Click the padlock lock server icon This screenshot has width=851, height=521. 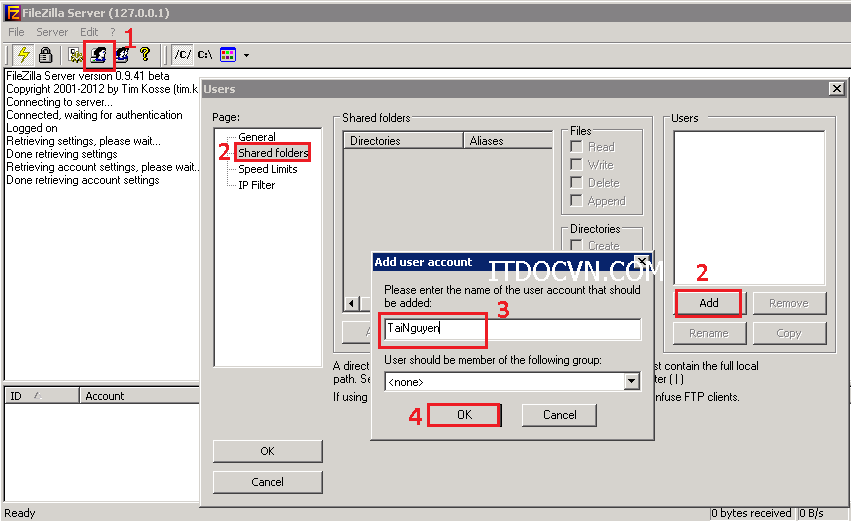tap(45, 54)
